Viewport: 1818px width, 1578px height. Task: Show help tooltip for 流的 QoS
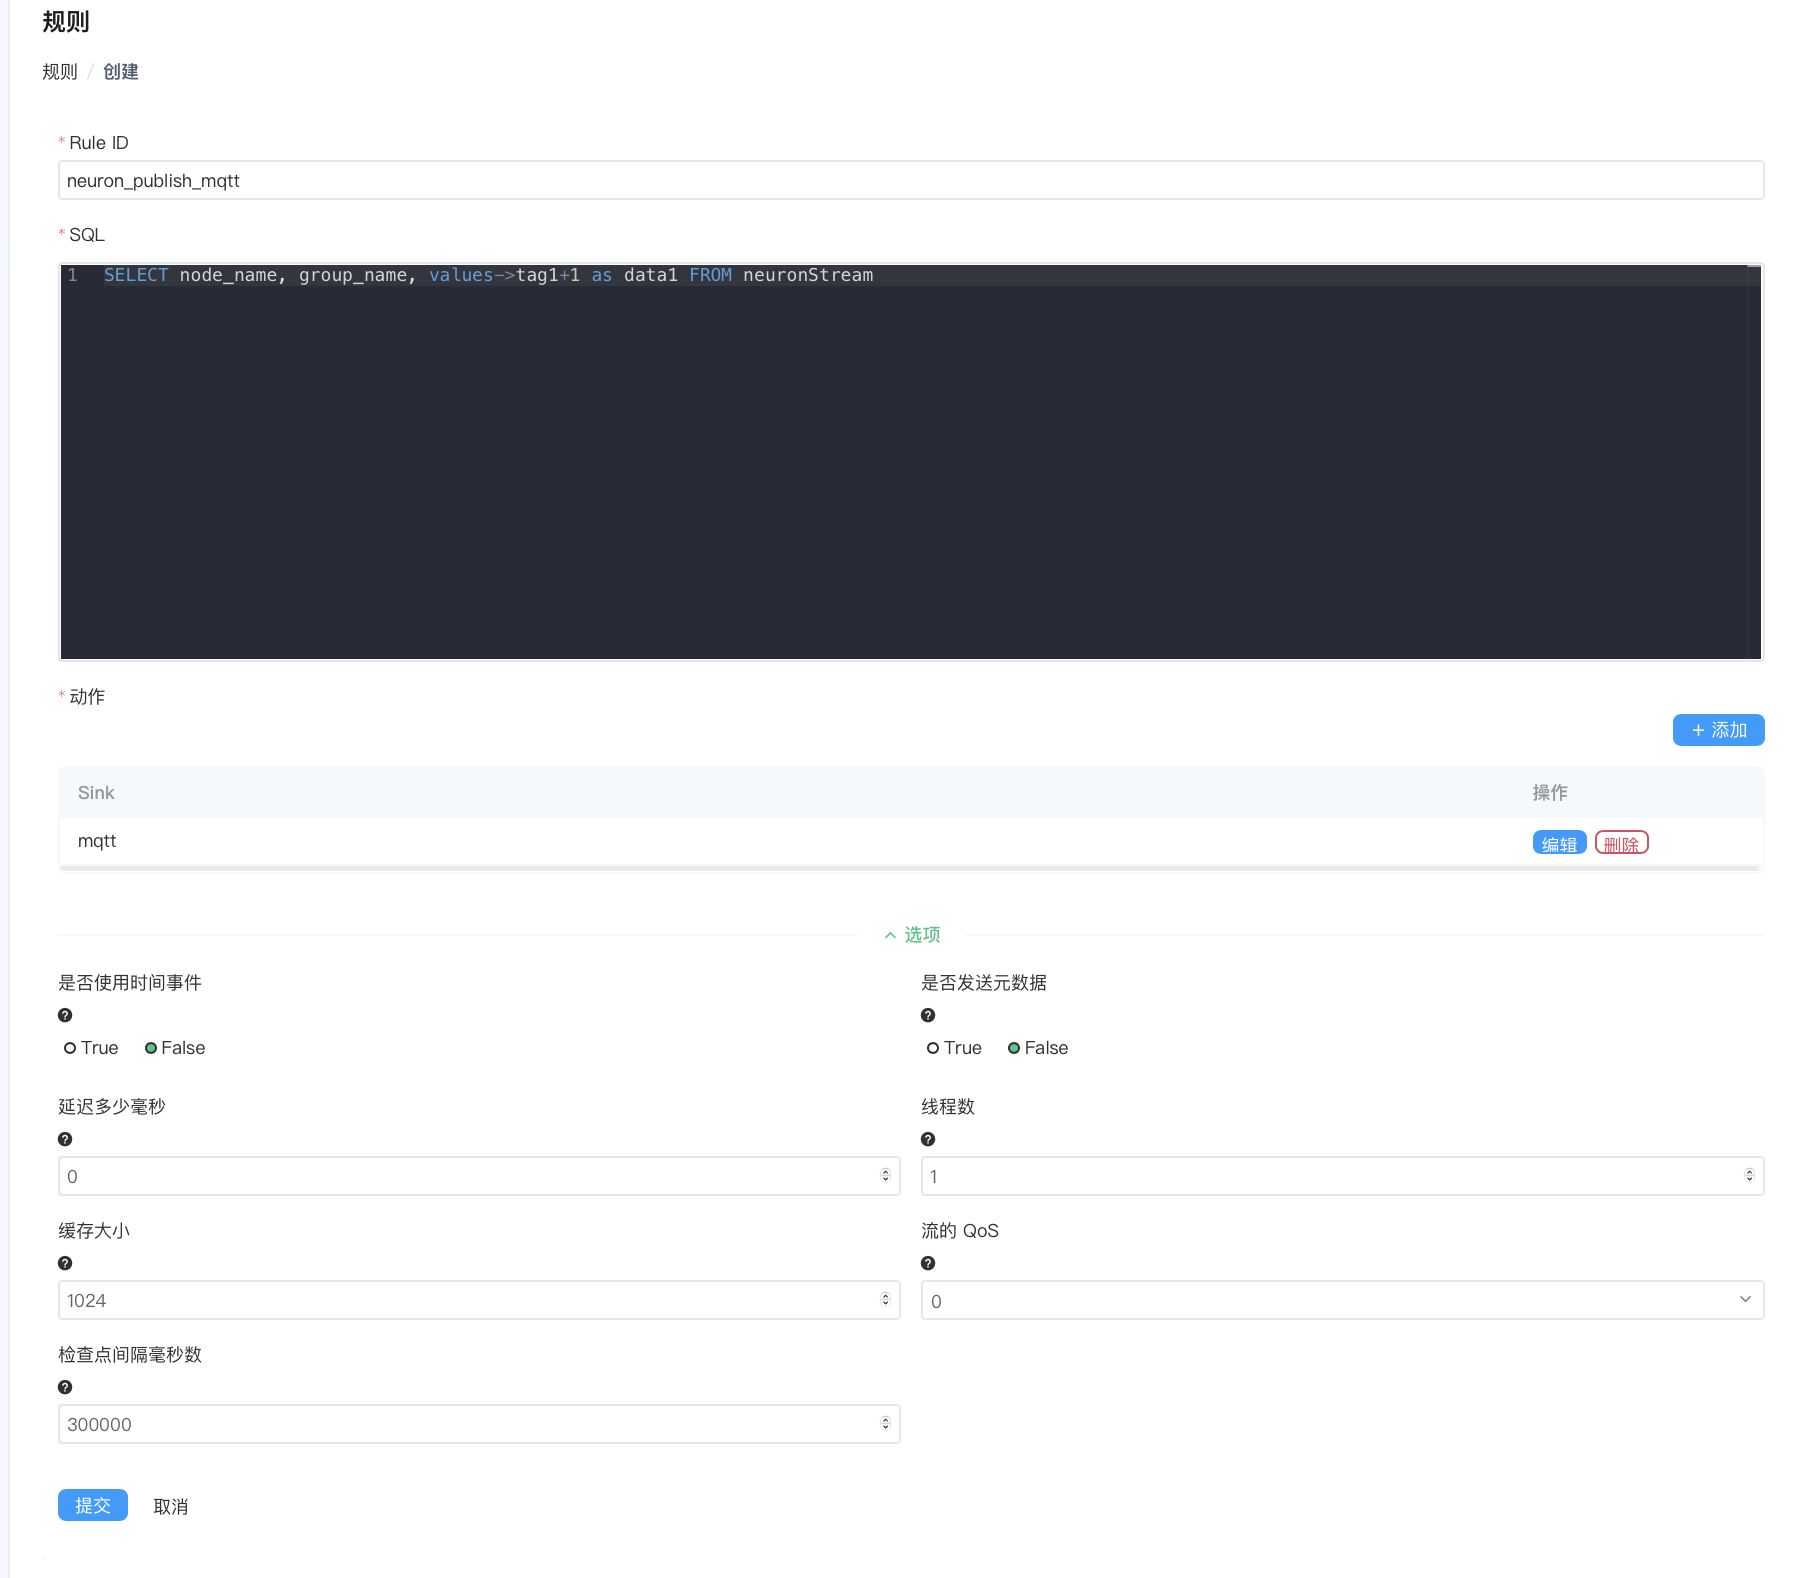coord(928,1263)
